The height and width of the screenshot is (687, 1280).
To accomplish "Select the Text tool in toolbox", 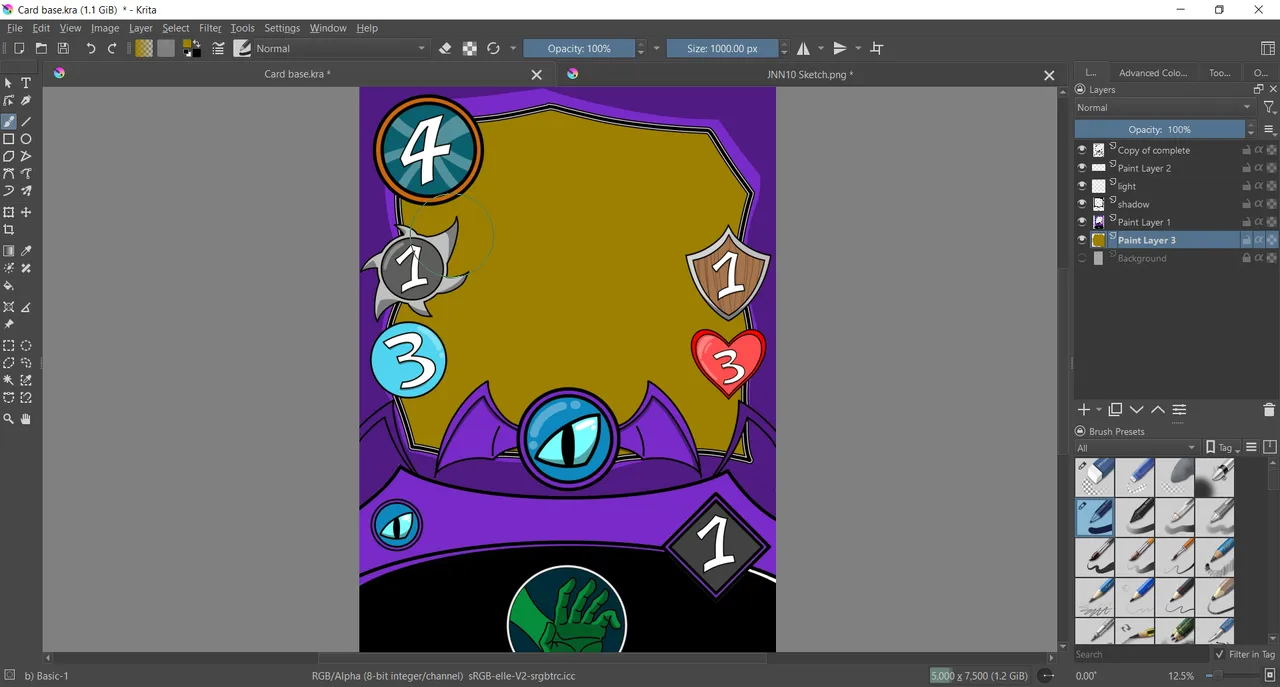I will pos(26,83).
